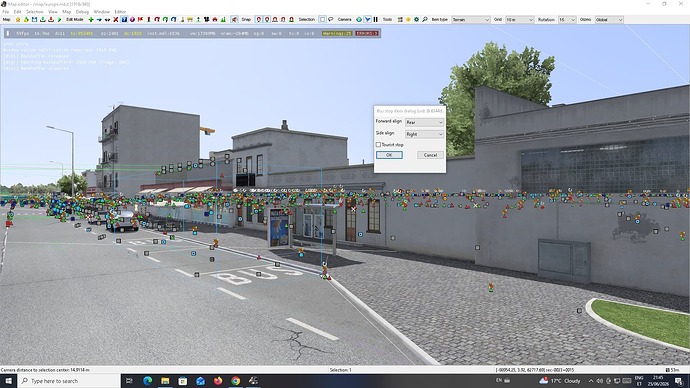Screen dimensions: 690x388
Task: Click the red flag toolbar icon
Action: [140, 19]
